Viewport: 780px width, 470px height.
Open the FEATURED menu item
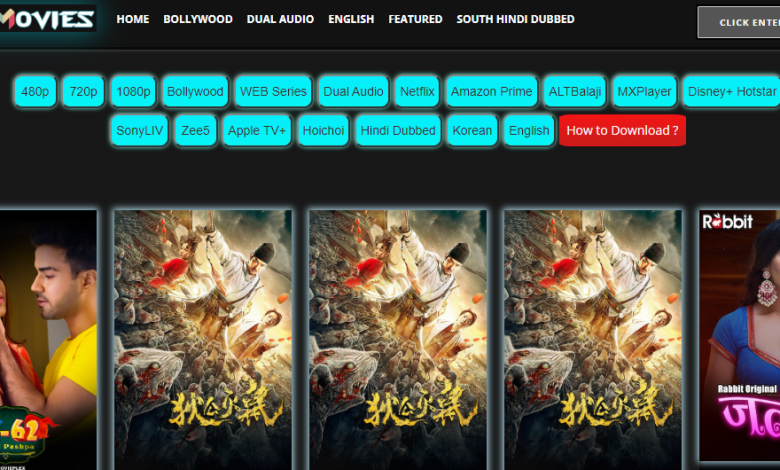tap(415, 19)
